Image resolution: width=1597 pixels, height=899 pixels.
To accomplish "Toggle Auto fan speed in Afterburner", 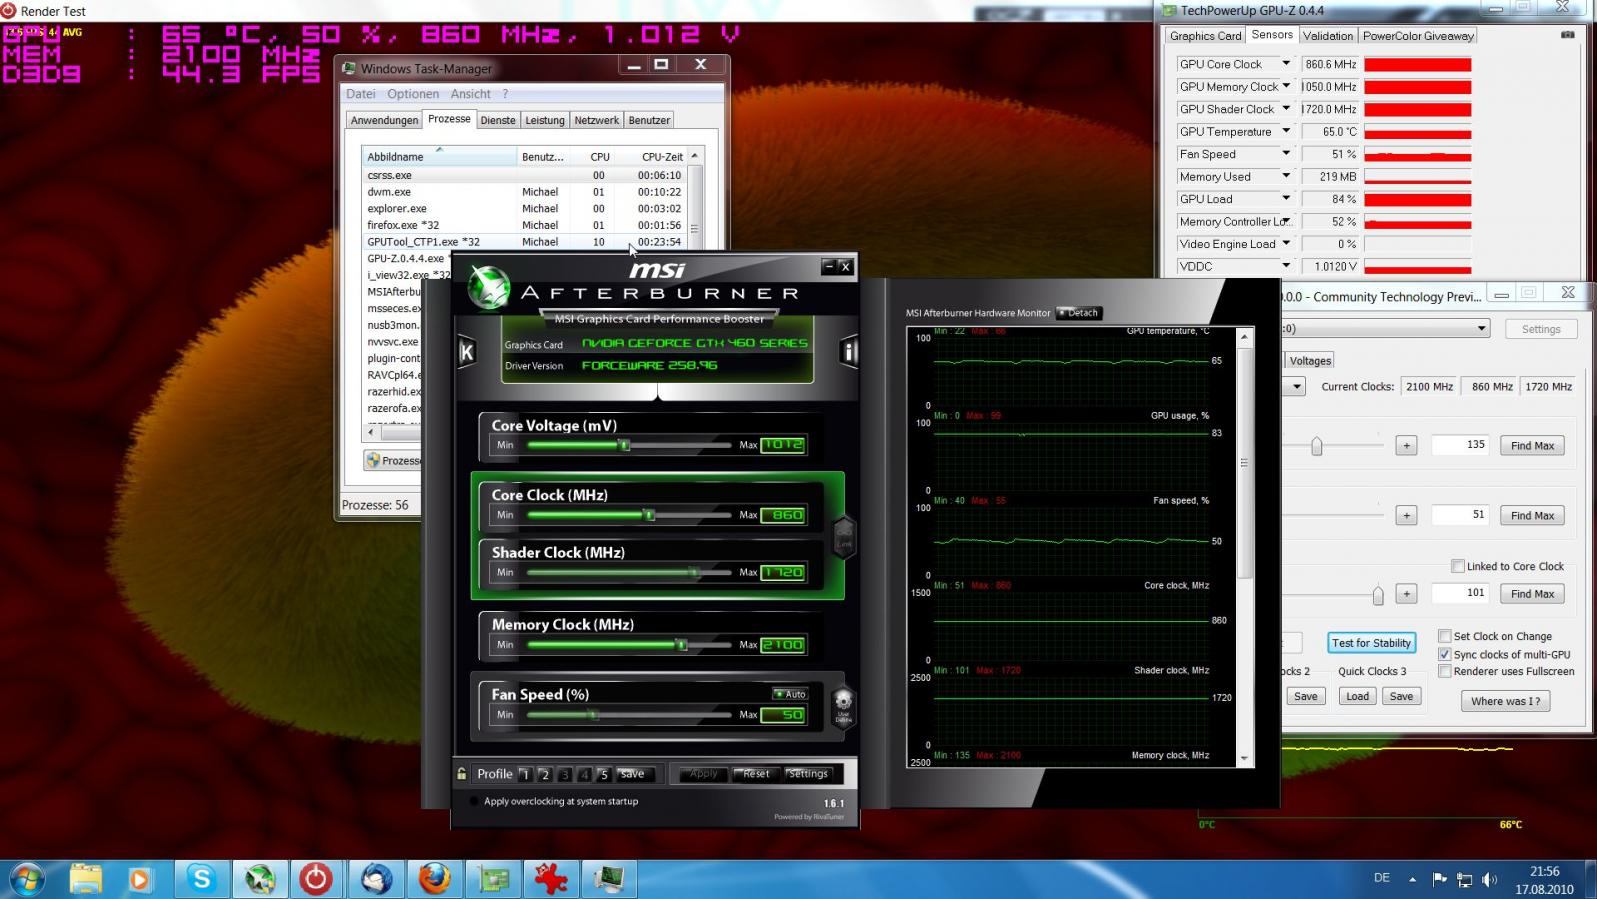I will coord(791,694).
